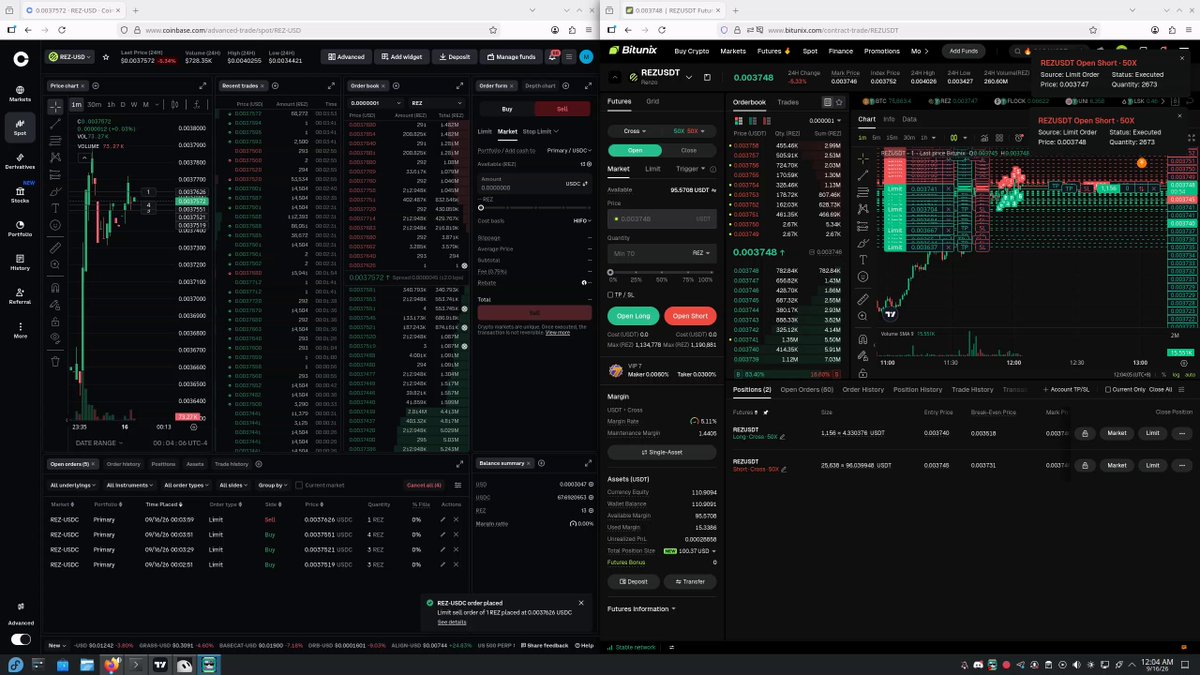
Task: Open the Trades tab beside Bitunix Orderbook
Action: 788,102
